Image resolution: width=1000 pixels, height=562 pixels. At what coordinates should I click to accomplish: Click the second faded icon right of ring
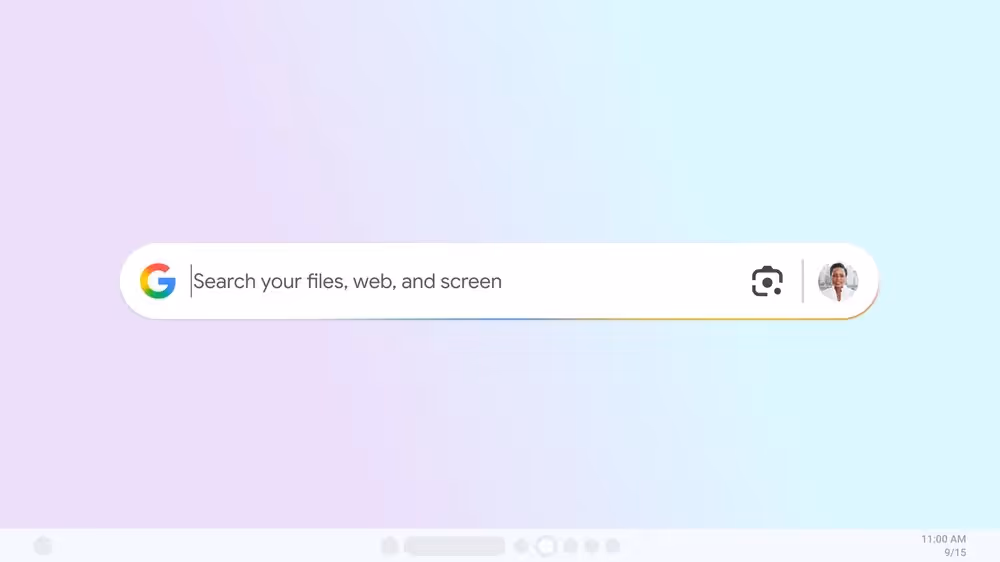coord(591,546)
